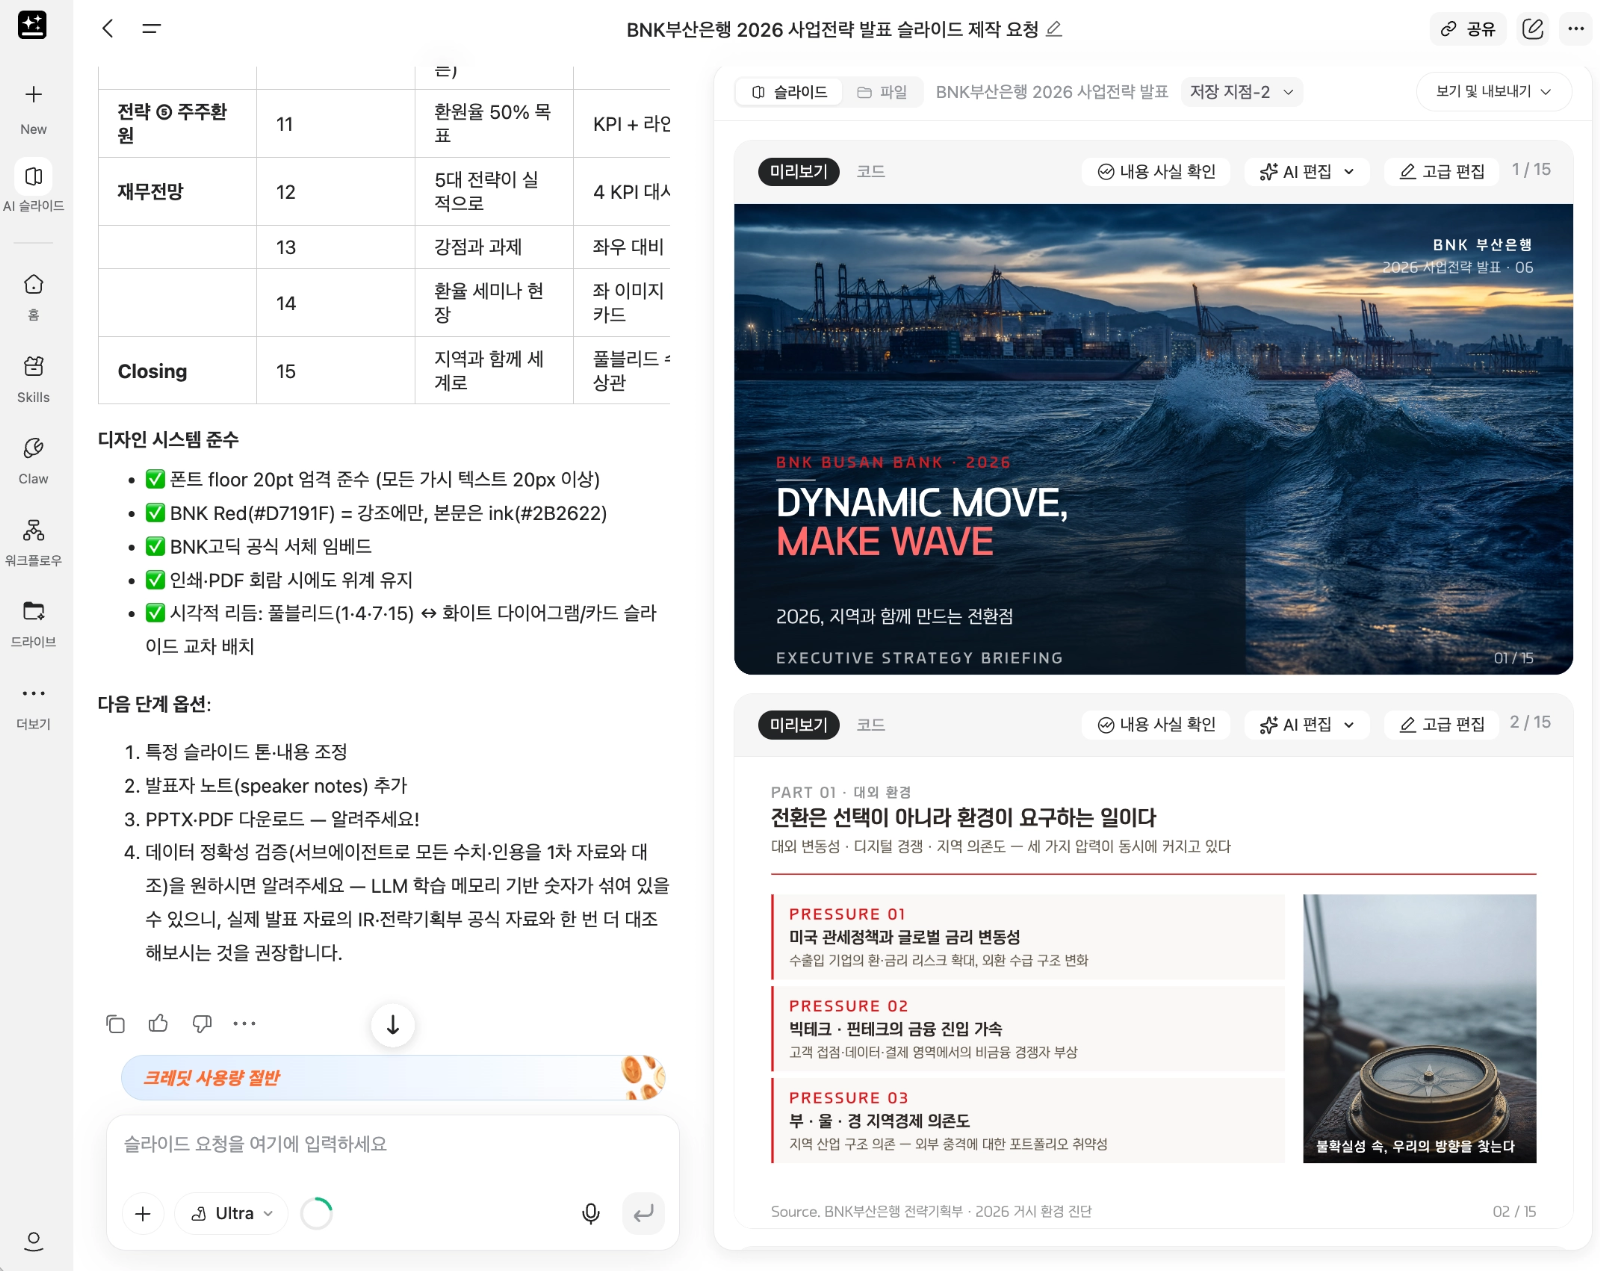The width and height of the screenshot is (1600, 1271).
Task: Click the 재무전망 table cell
Action: (x=177, y=191)
